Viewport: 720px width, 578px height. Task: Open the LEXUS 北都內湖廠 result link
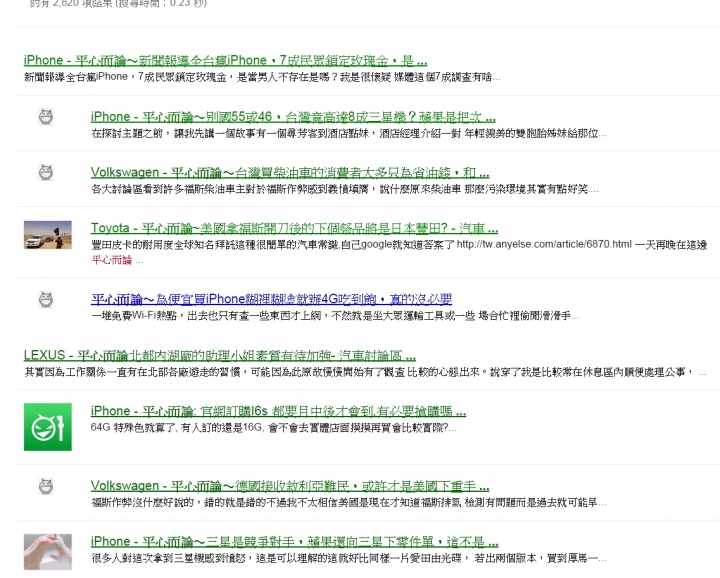220,355
